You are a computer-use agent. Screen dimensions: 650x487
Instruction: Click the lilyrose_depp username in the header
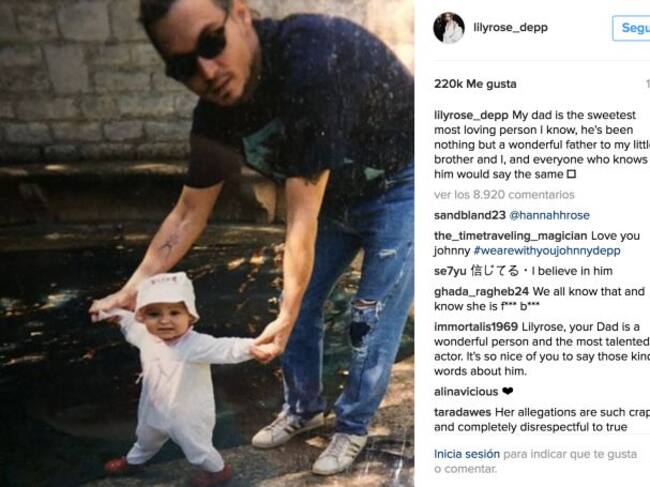[510, 27]
